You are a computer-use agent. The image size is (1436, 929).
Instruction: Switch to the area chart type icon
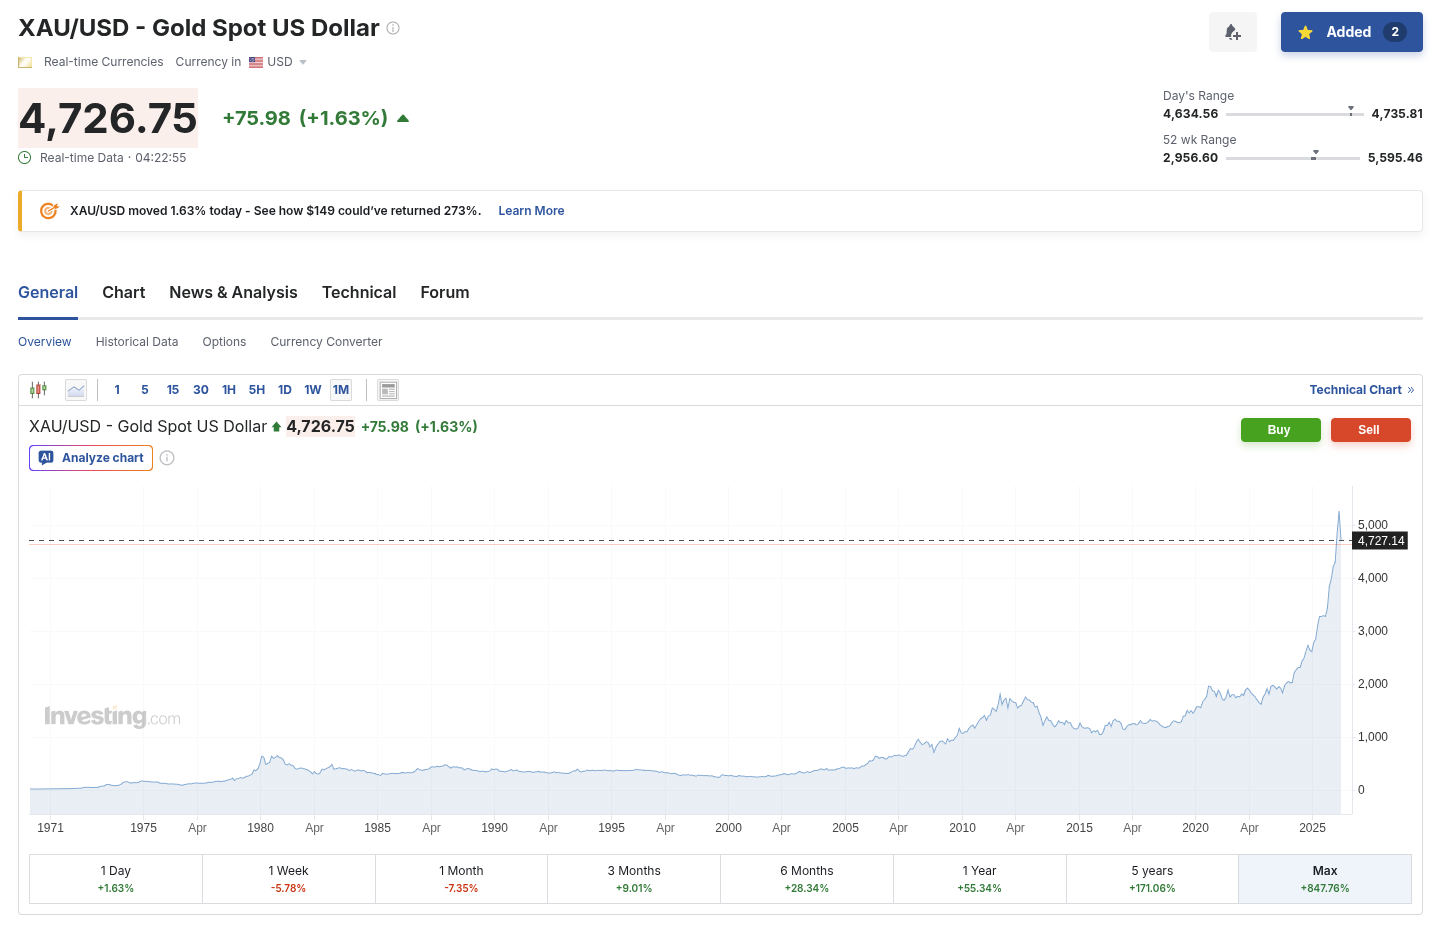76,390
